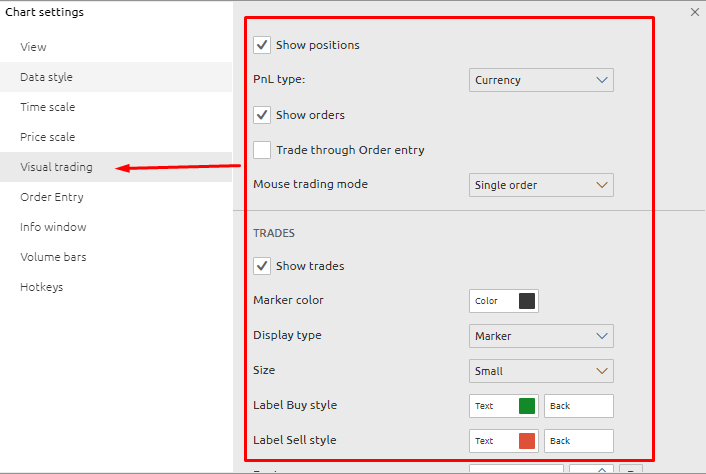This screenshot has height=474, width=706.
Task: Select Time scale in the sidebar
Action: [x=48, y=107]
